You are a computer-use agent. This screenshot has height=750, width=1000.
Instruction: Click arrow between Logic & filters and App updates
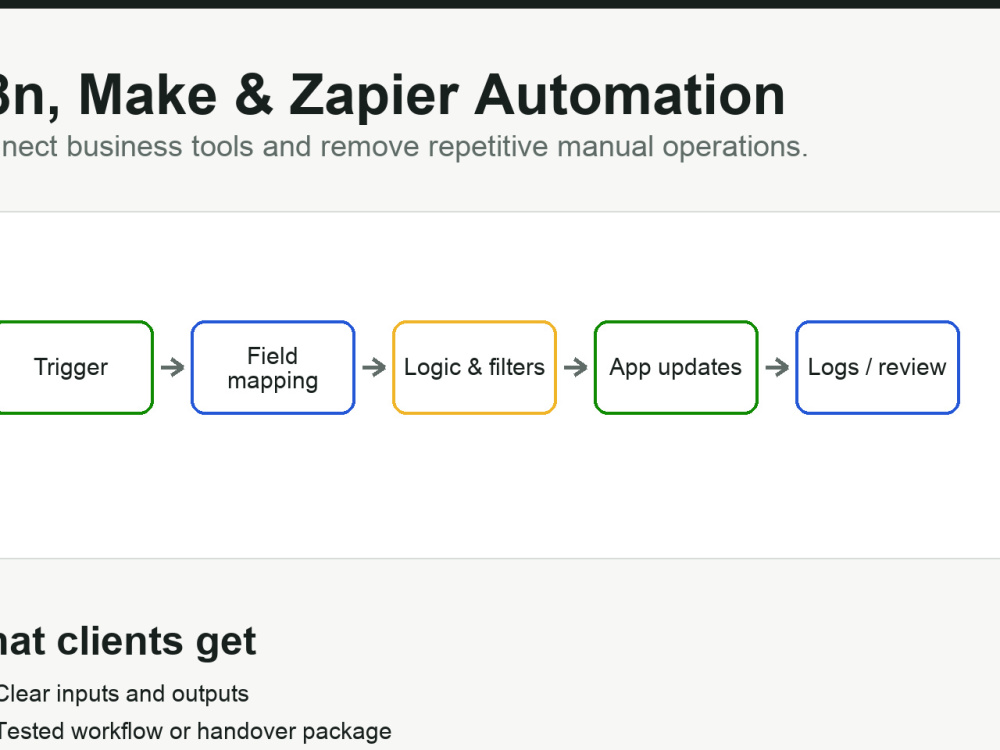pyautogui.click(x=575, y=367)
